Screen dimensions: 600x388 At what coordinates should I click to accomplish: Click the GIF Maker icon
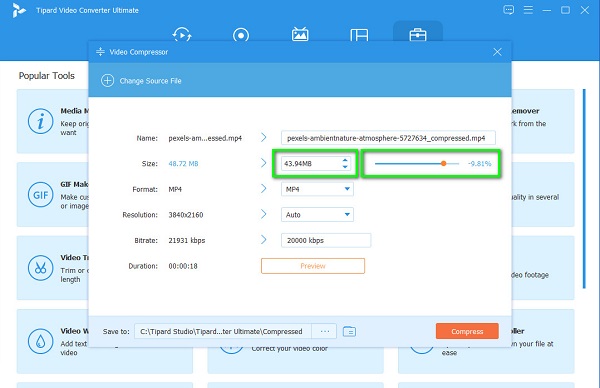[x=40, y=195]
